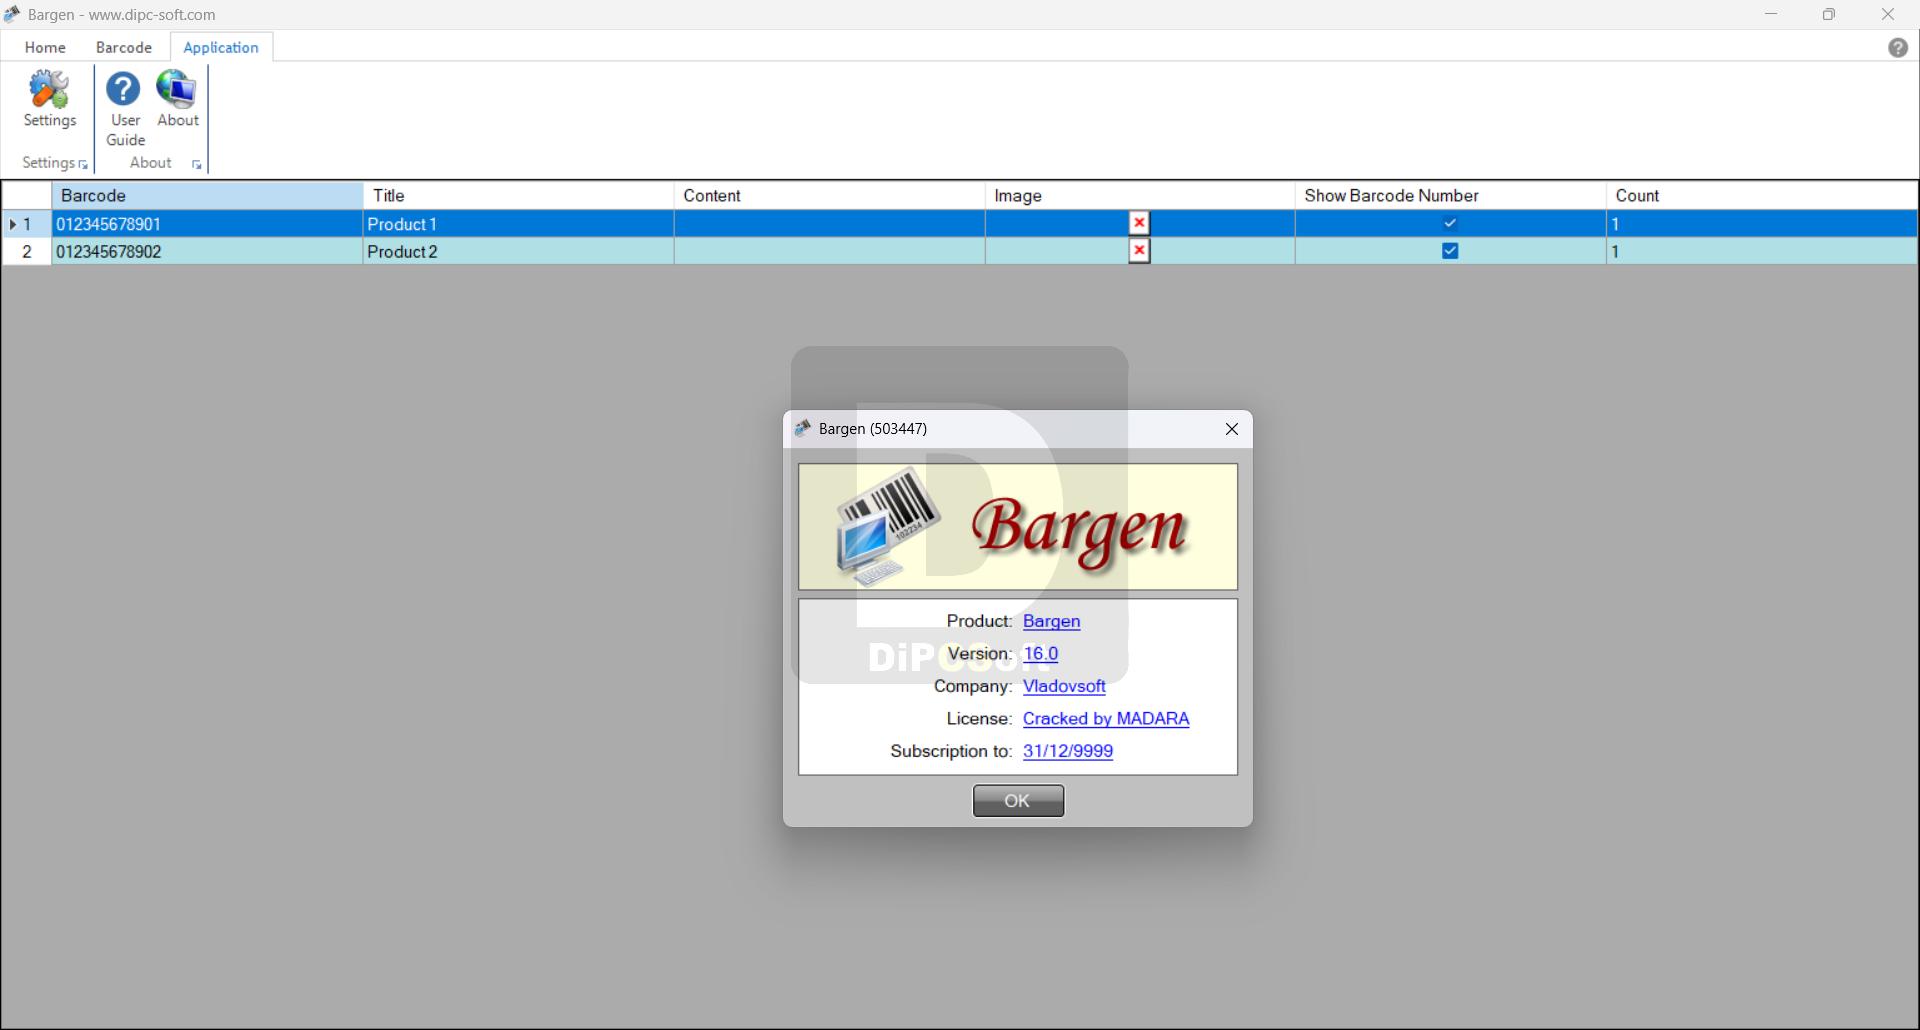Screen dimensions: 1920x1030
Task: Click the red X image in Product 1 row
Action: (x=1139, y=223)
